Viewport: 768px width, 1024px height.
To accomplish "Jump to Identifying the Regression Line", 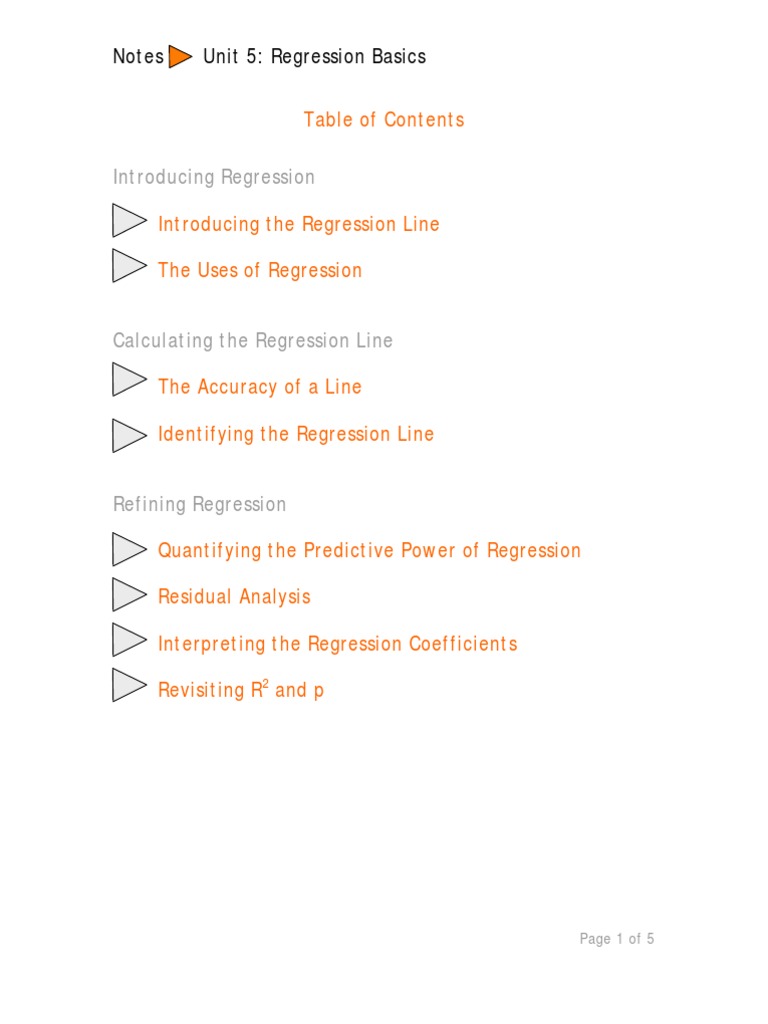I will point(296,434).
